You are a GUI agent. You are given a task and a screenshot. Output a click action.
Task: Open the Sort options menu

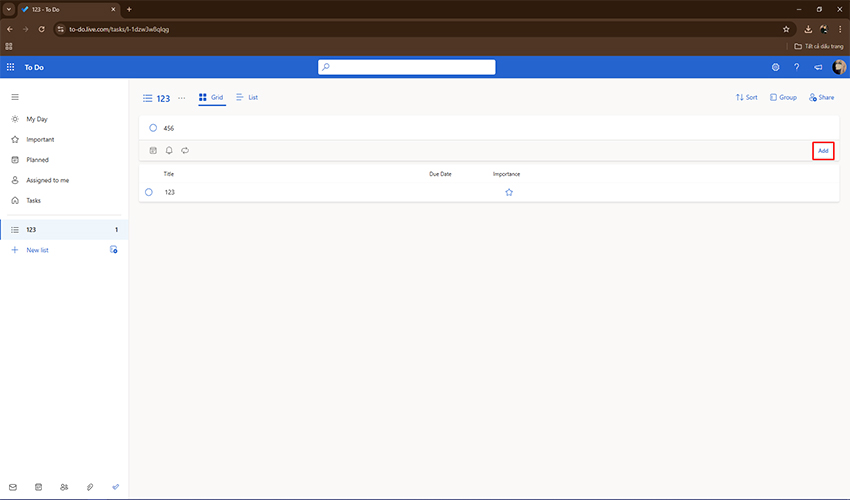746,98
